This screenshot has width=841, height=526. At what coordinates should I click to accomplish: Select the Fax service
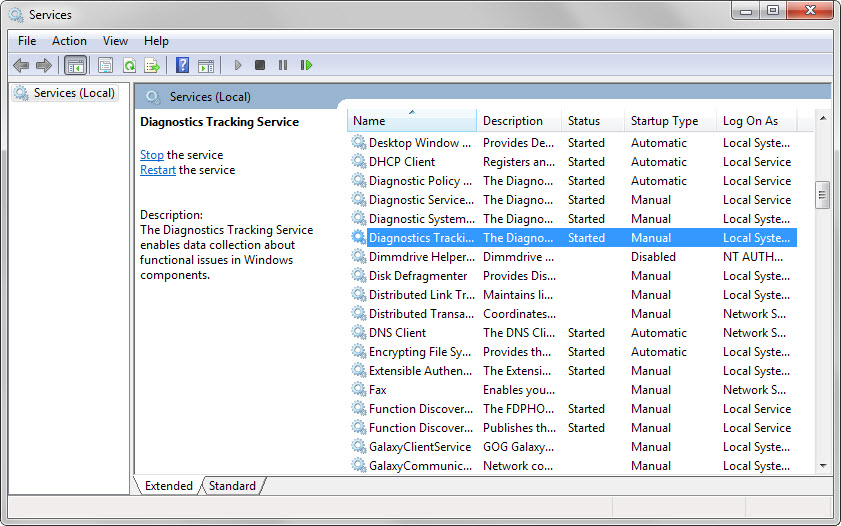[x=573, y=390]
